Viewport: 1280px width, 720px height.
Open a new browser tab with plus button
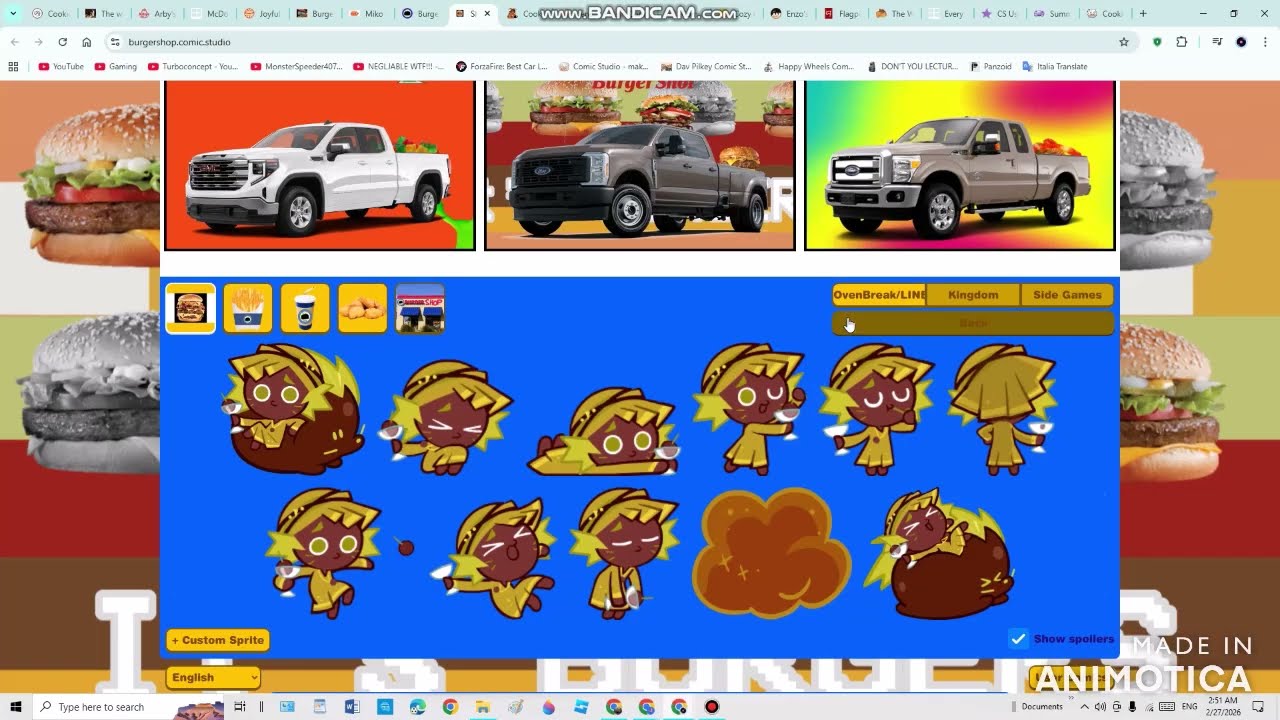[1143, 14]
